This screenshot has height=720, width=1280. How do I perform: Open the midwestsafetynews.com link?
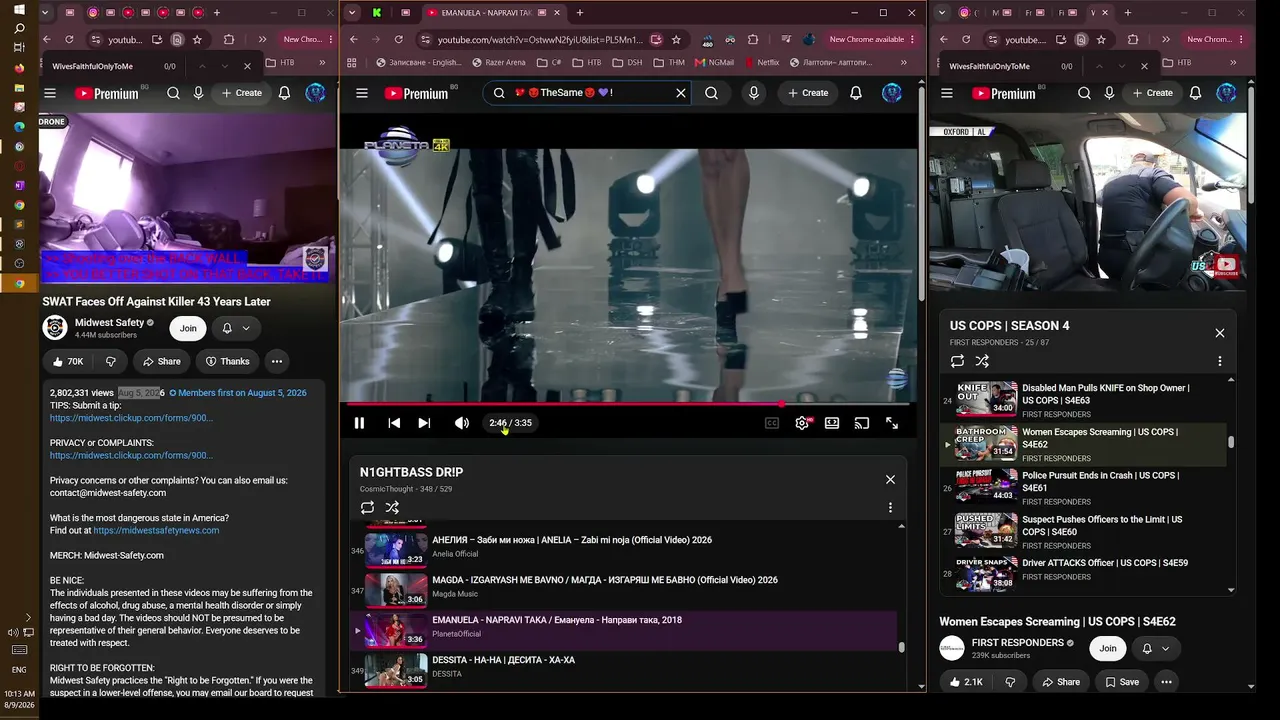coord(156,530)
